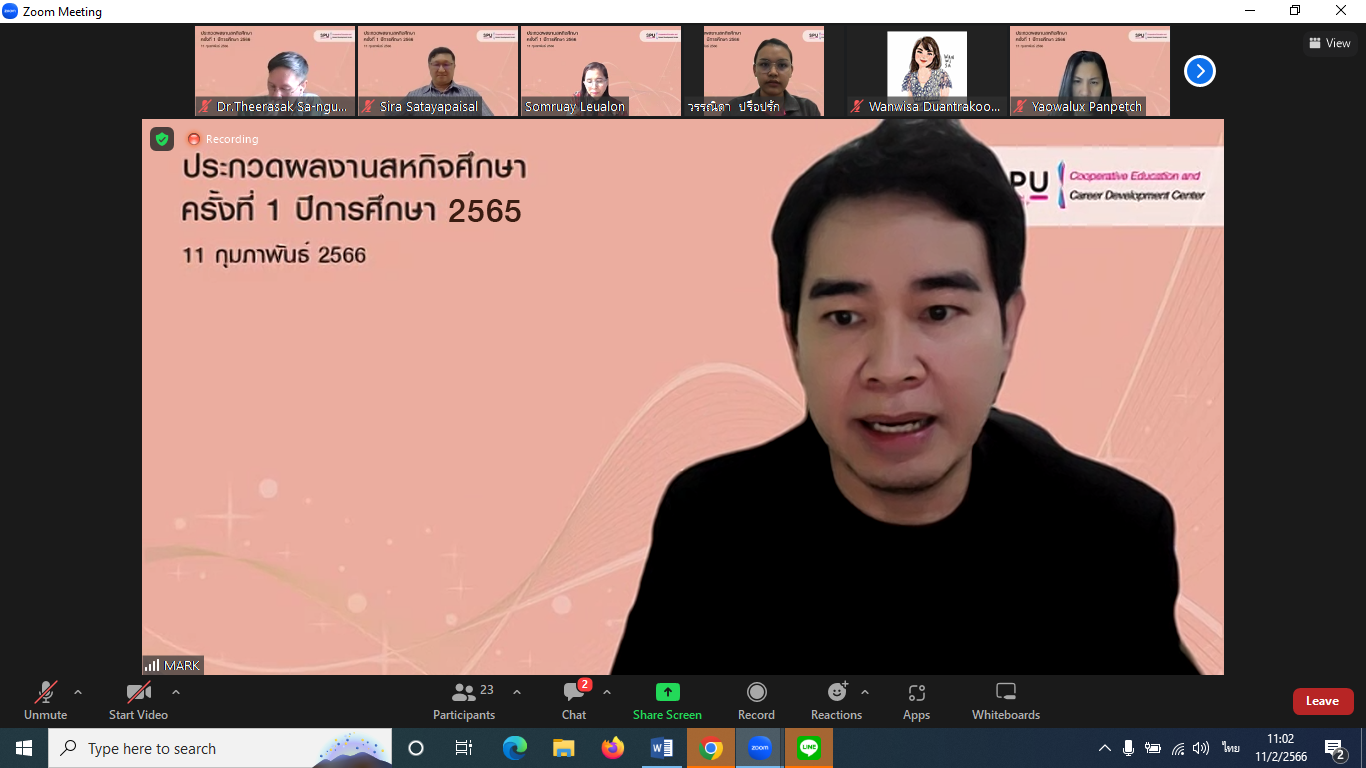
Task: Expand audio options arrow beside Unmute
Action: pos(78,692)
